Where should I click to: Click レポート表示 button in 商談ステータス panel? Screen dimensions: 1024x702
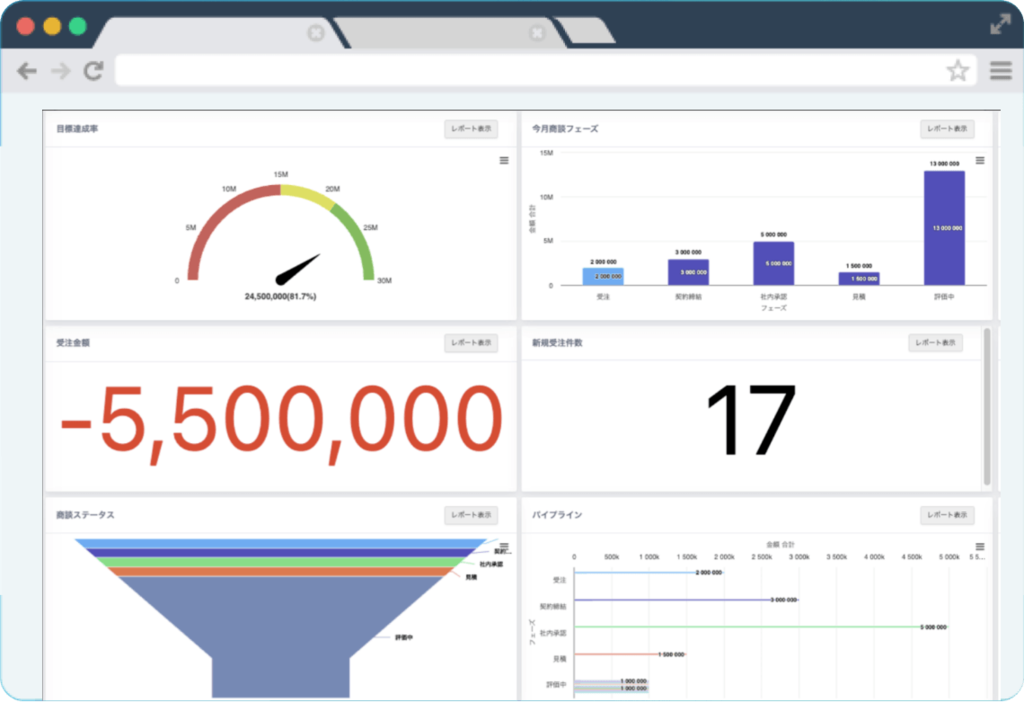471,515
